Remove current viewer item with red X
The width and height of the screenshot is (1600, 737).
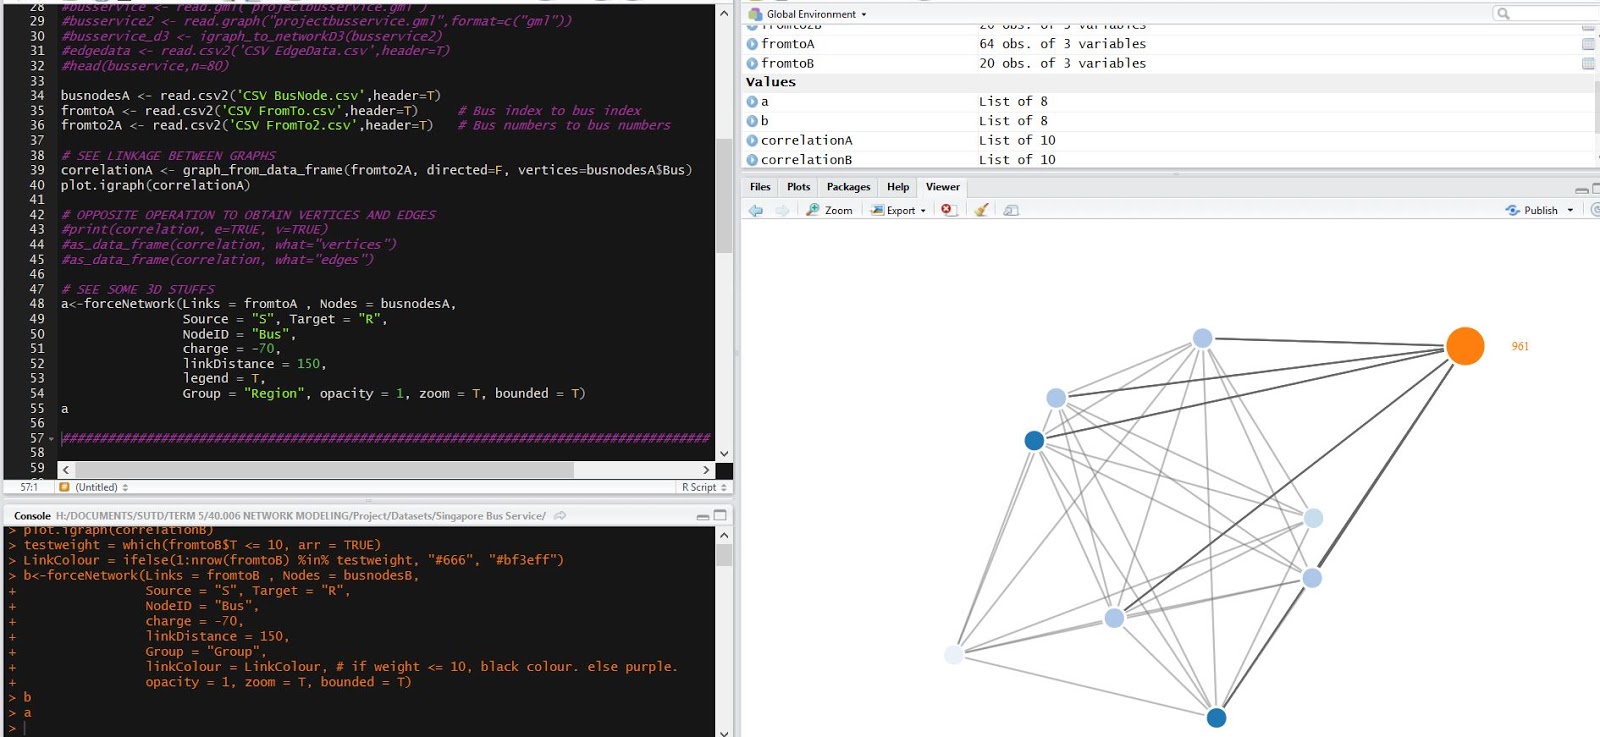click(948, 210)
